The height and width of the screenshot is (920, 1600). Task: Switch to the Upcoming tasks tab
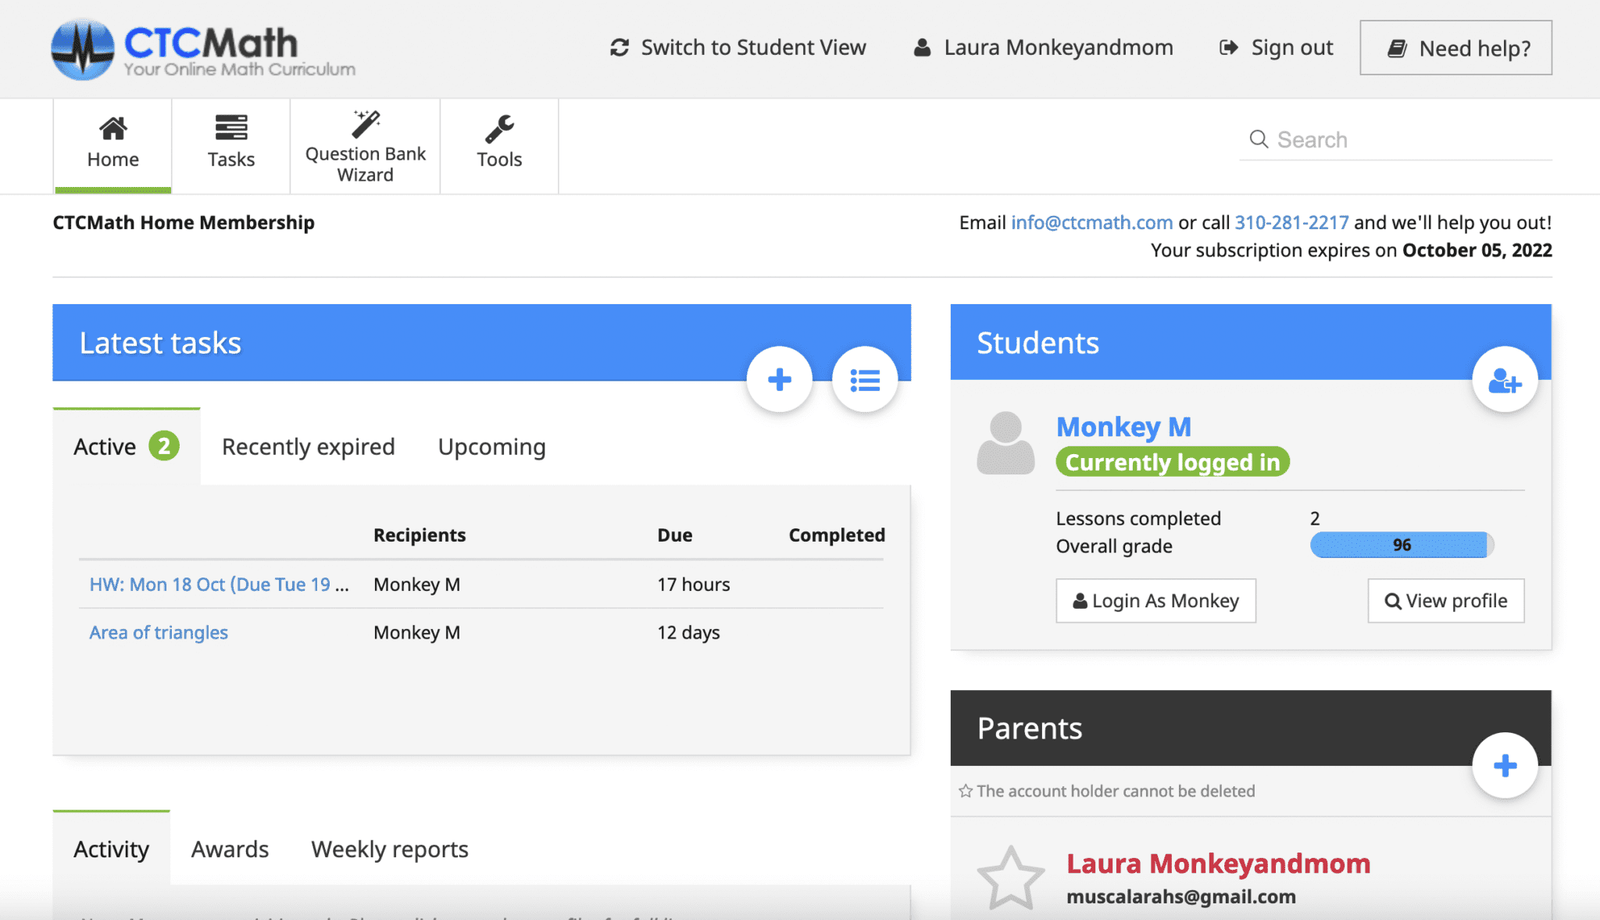[x=491, y=447]
